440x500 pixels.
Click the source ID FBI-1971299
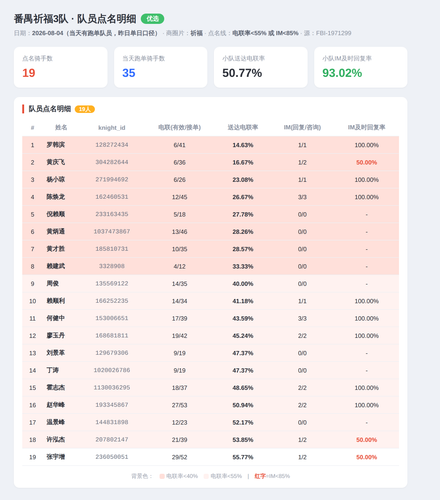click(334, 33)
